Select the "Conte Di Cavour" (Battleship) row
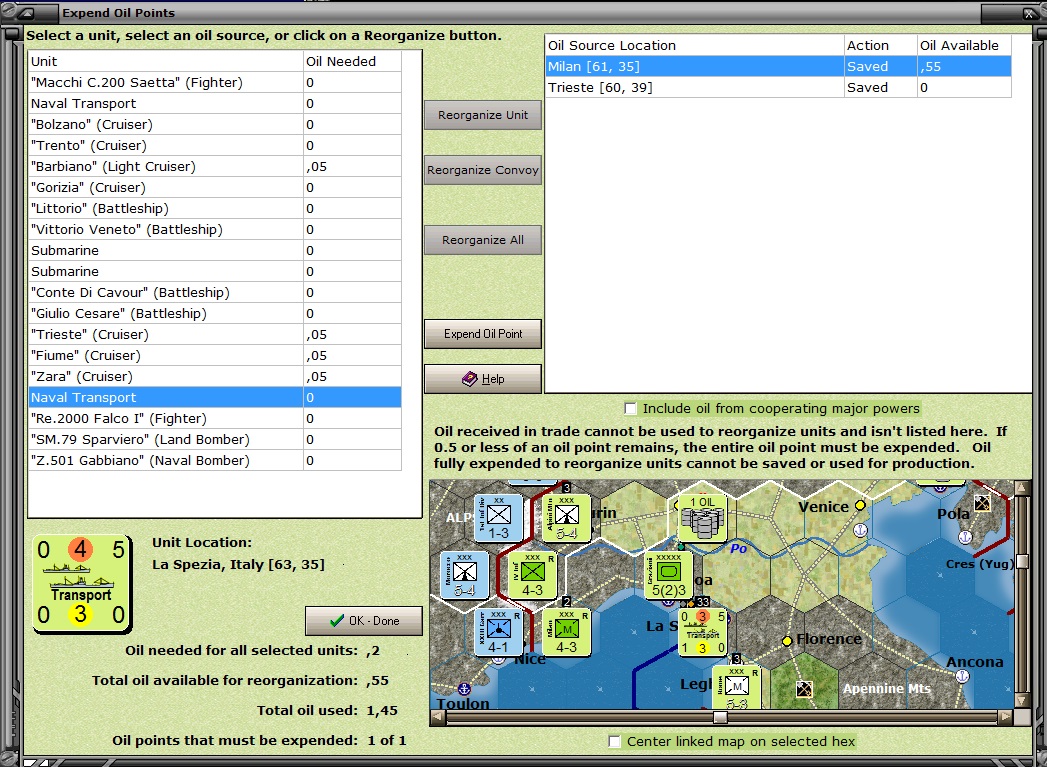Viewport: 1047px width, 767px height. [215, 292]
